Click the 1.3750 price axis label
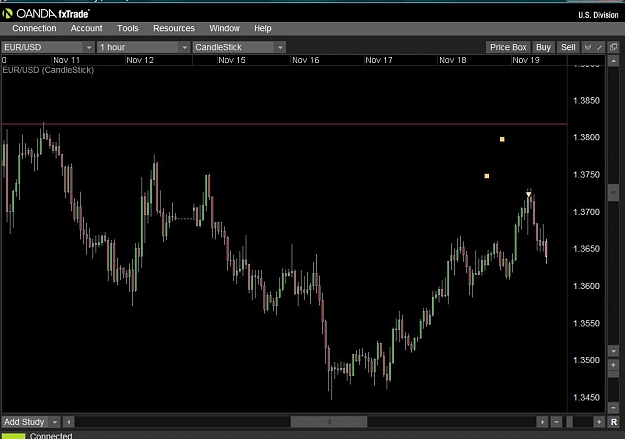 tap(586, 175)
